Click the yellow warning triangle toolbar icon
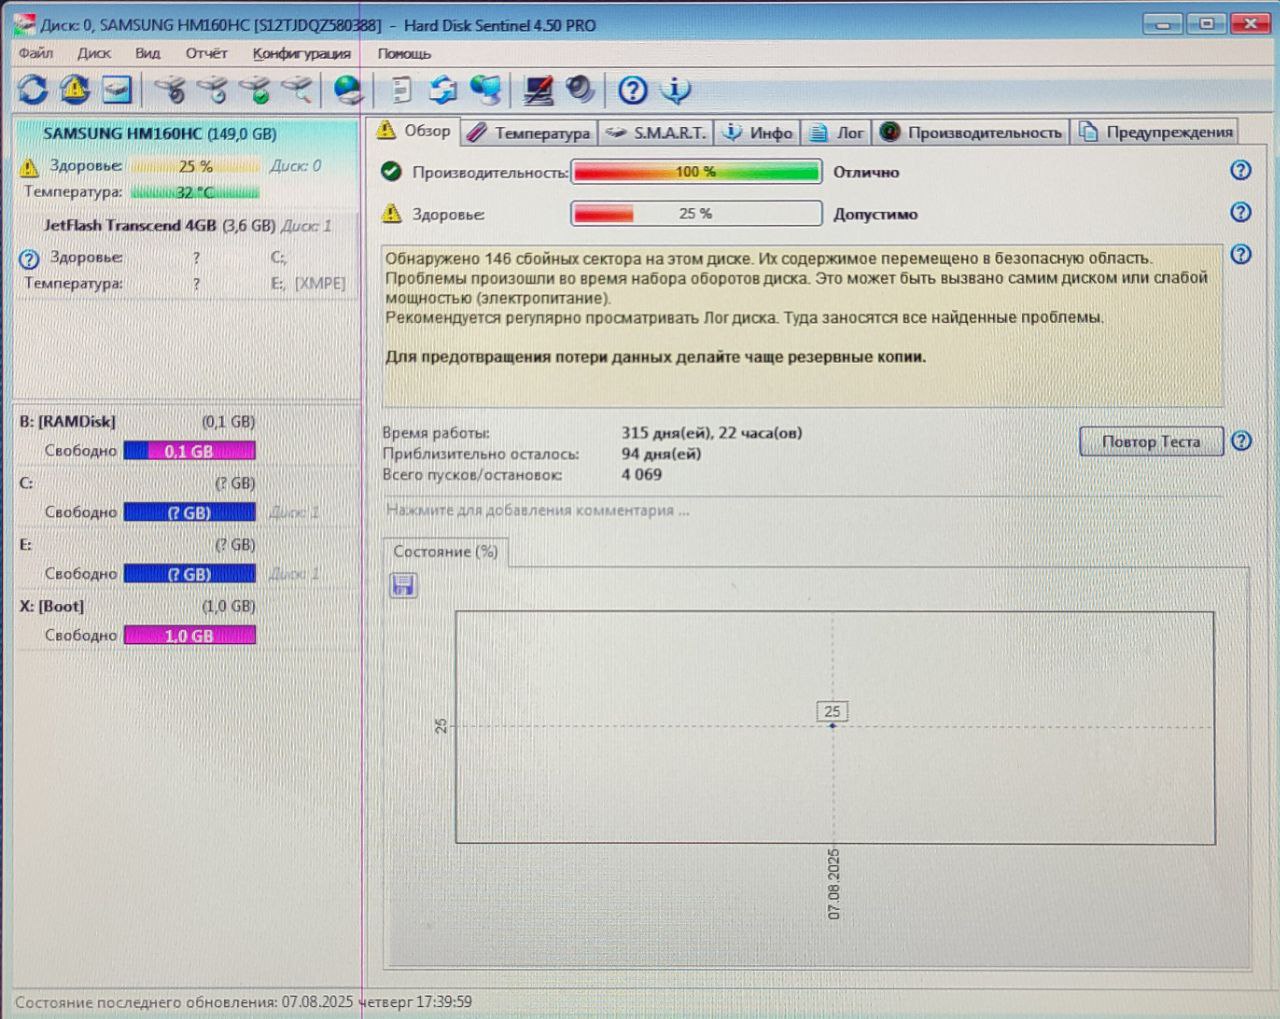1280x1019 pixels. coord(75,90)
